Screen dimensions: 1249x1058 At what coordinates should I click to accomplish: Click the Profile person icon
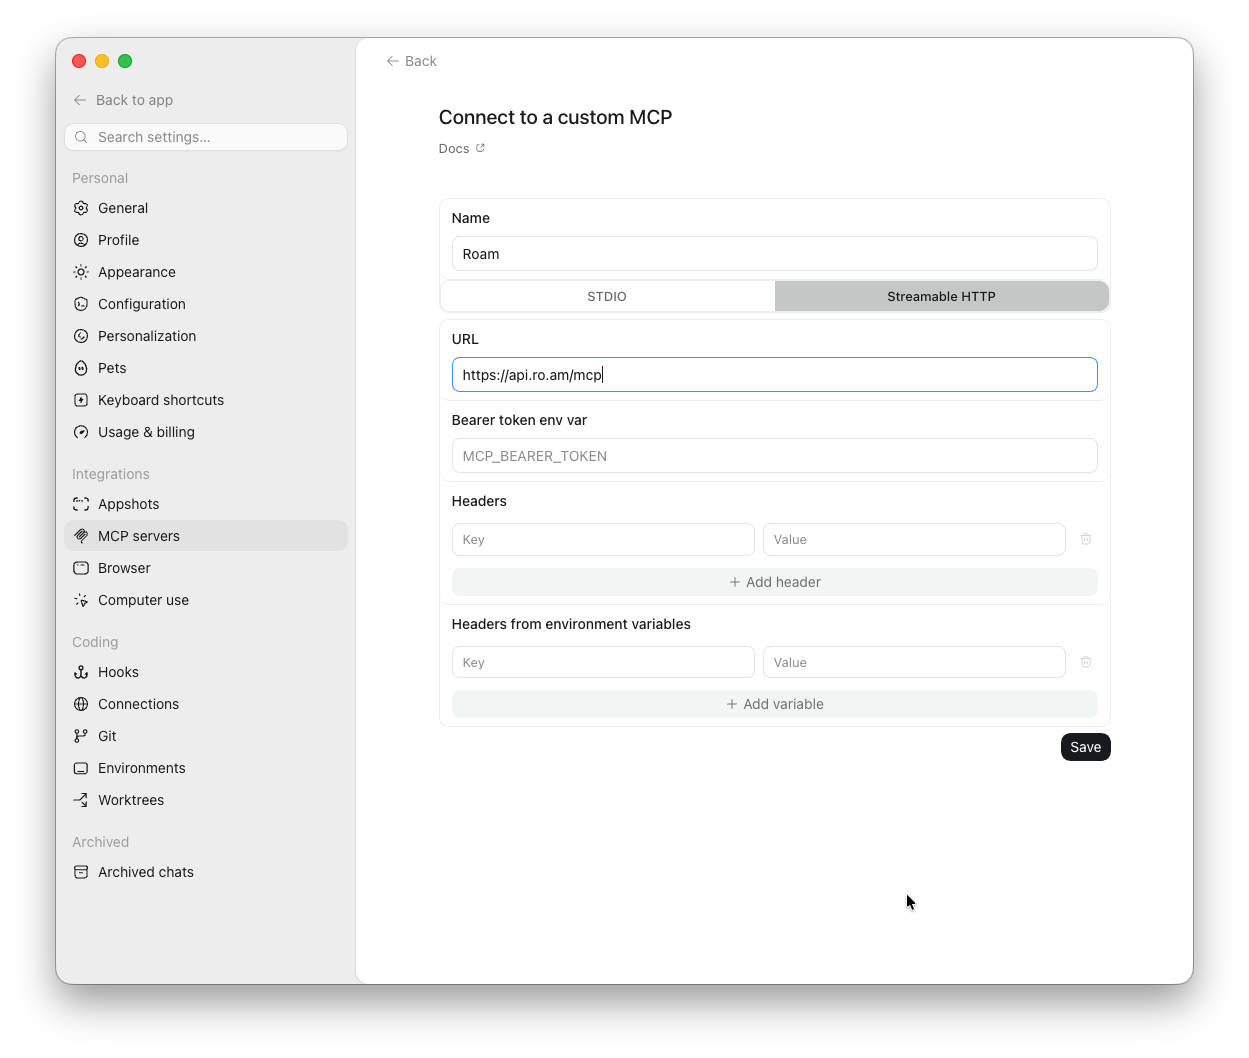pyautogui.click(x=81, y=240)
